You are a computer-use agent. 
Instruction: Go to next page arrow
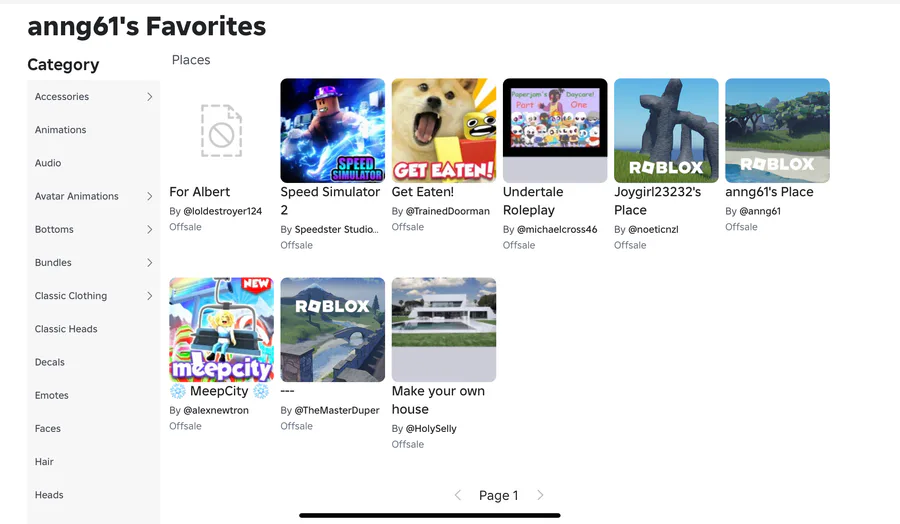coord(540,495)
